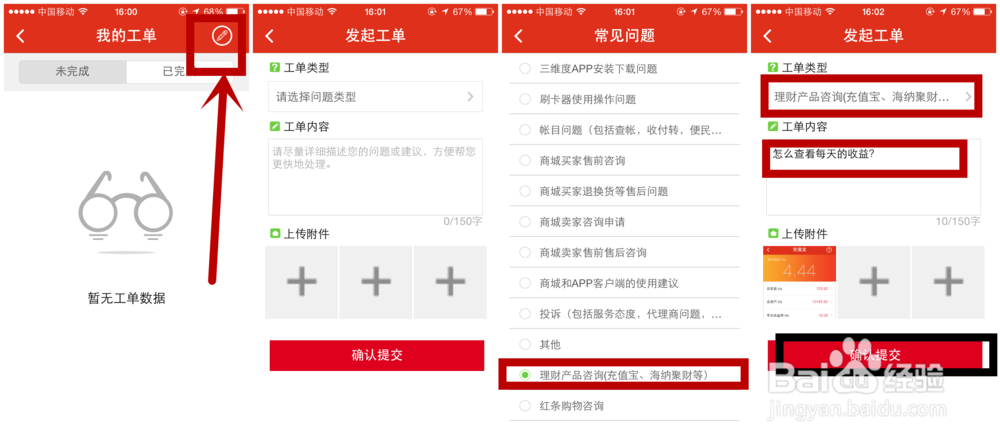Add second attachment next to uploaded screenshot
Screen dimensions: 1000x443
pos(874,282)
